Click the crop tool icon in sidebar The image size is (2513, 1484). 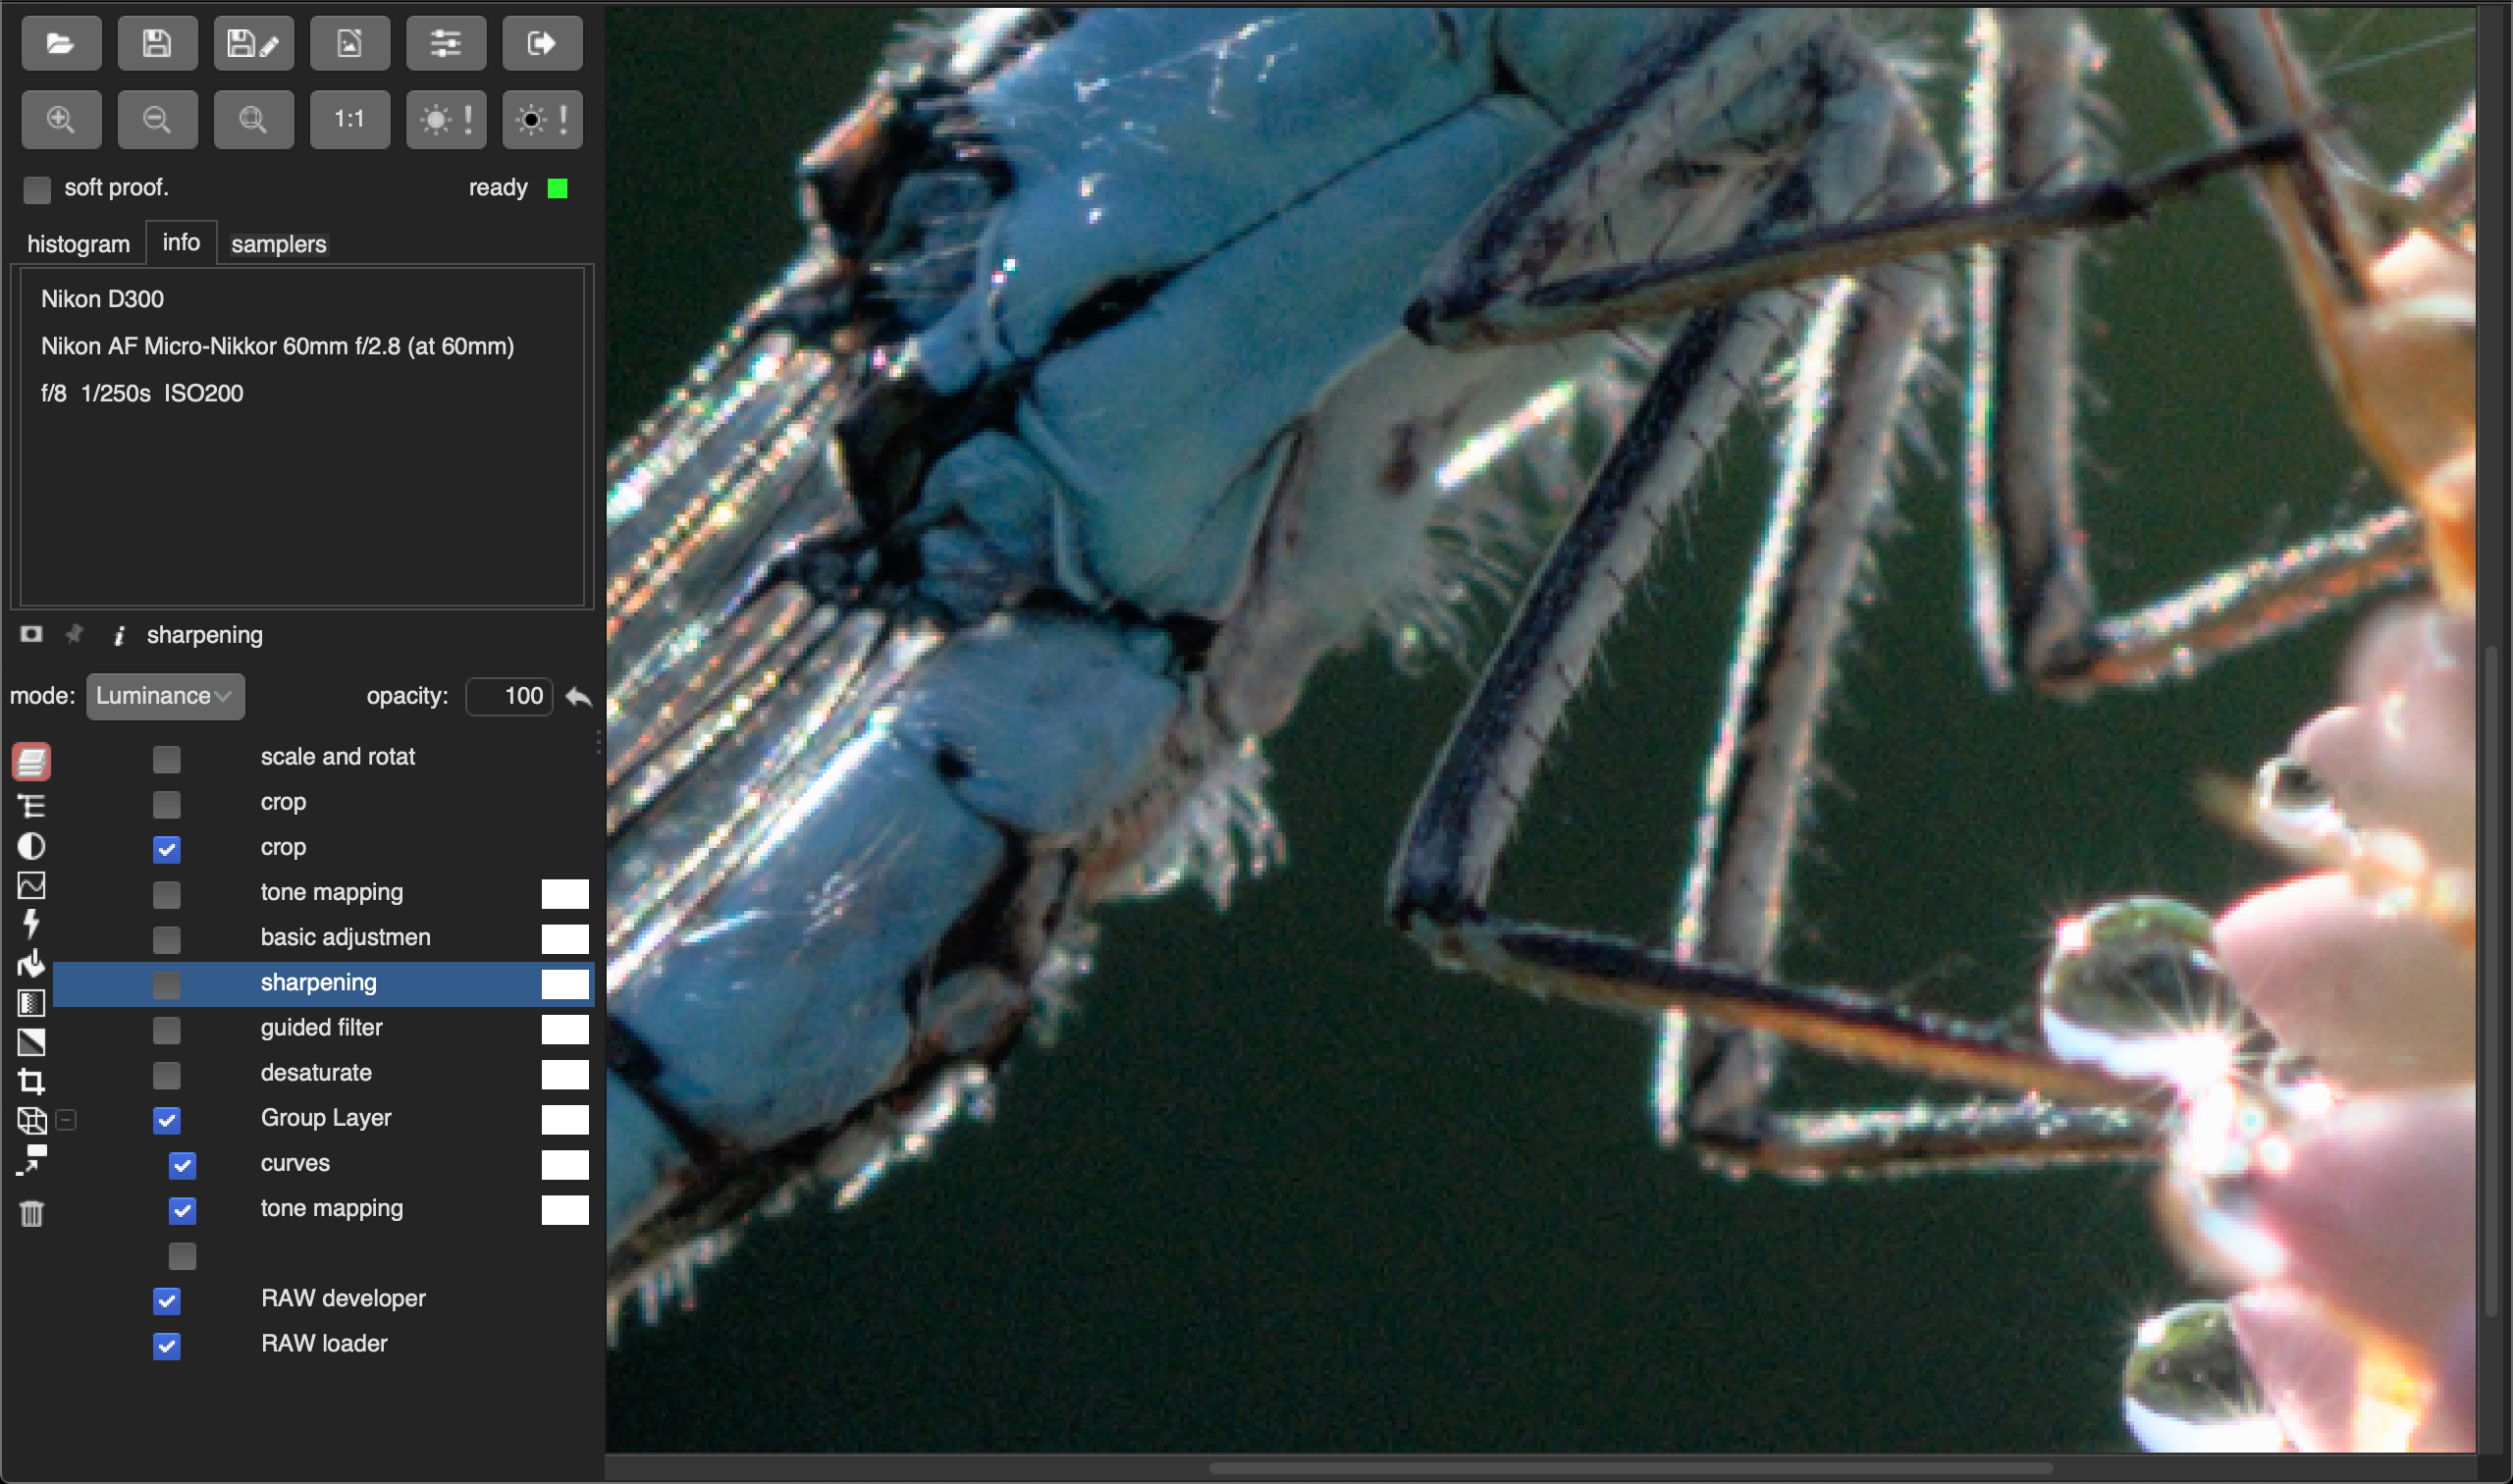pos(31,1081)
